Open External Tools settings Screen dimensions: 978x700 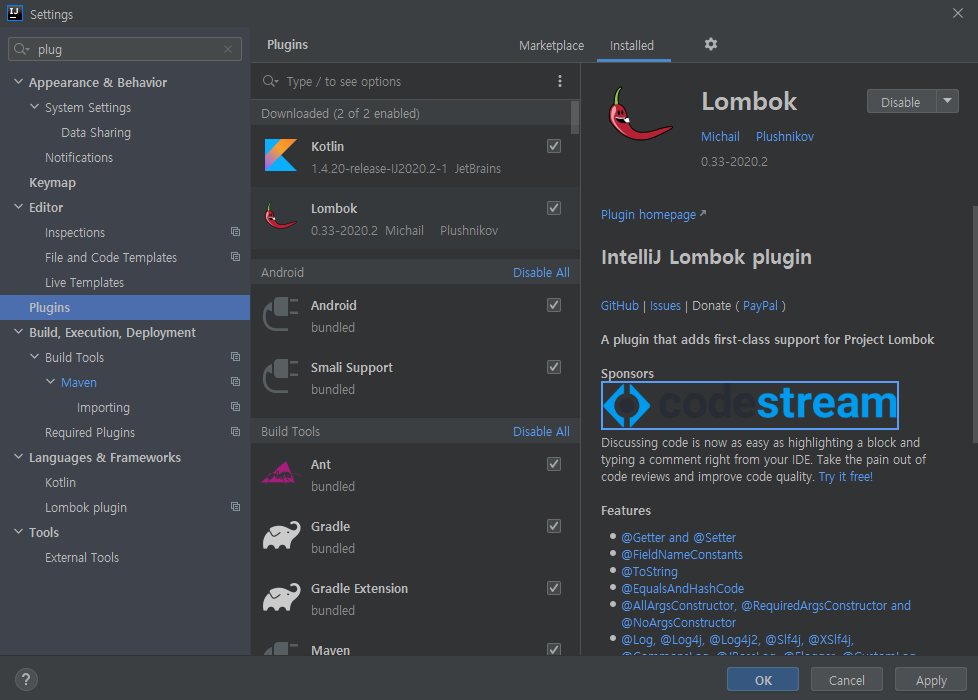click(x=82, y=558)
